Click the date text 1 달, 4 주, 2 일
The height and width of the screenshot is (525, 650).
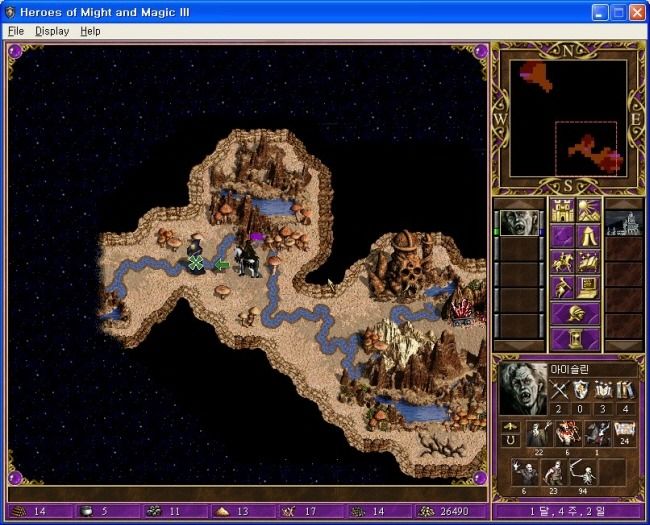point(568,511)
